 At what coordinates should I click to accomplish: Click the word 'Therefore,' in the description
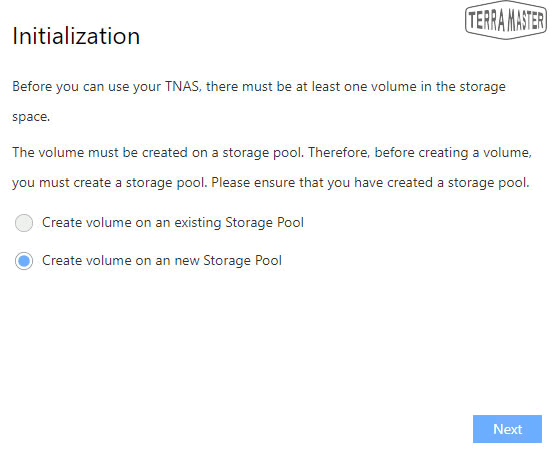[339, 152]
